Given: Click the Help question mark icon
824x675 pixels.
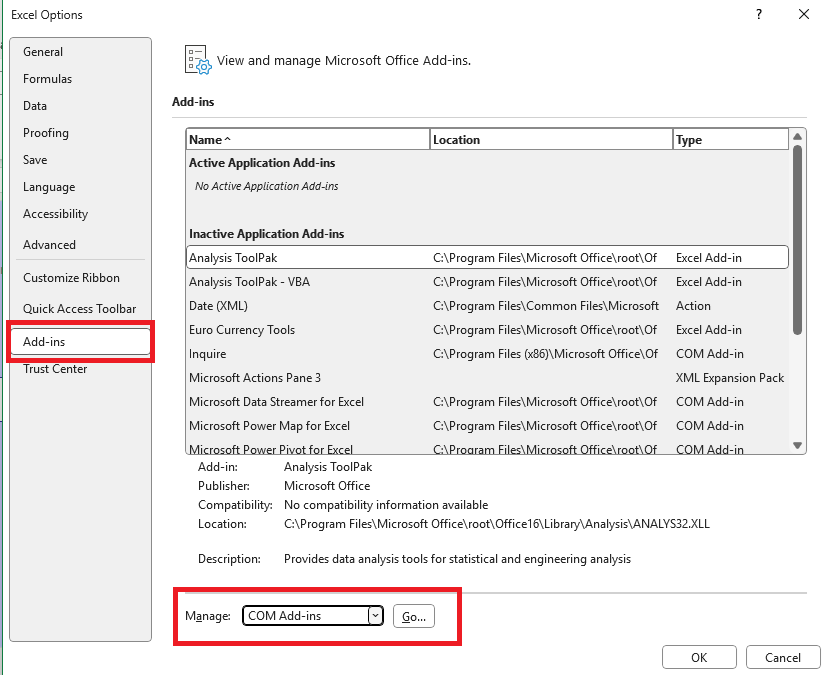Looking at the screenshot, I should (x=758, y=15).
